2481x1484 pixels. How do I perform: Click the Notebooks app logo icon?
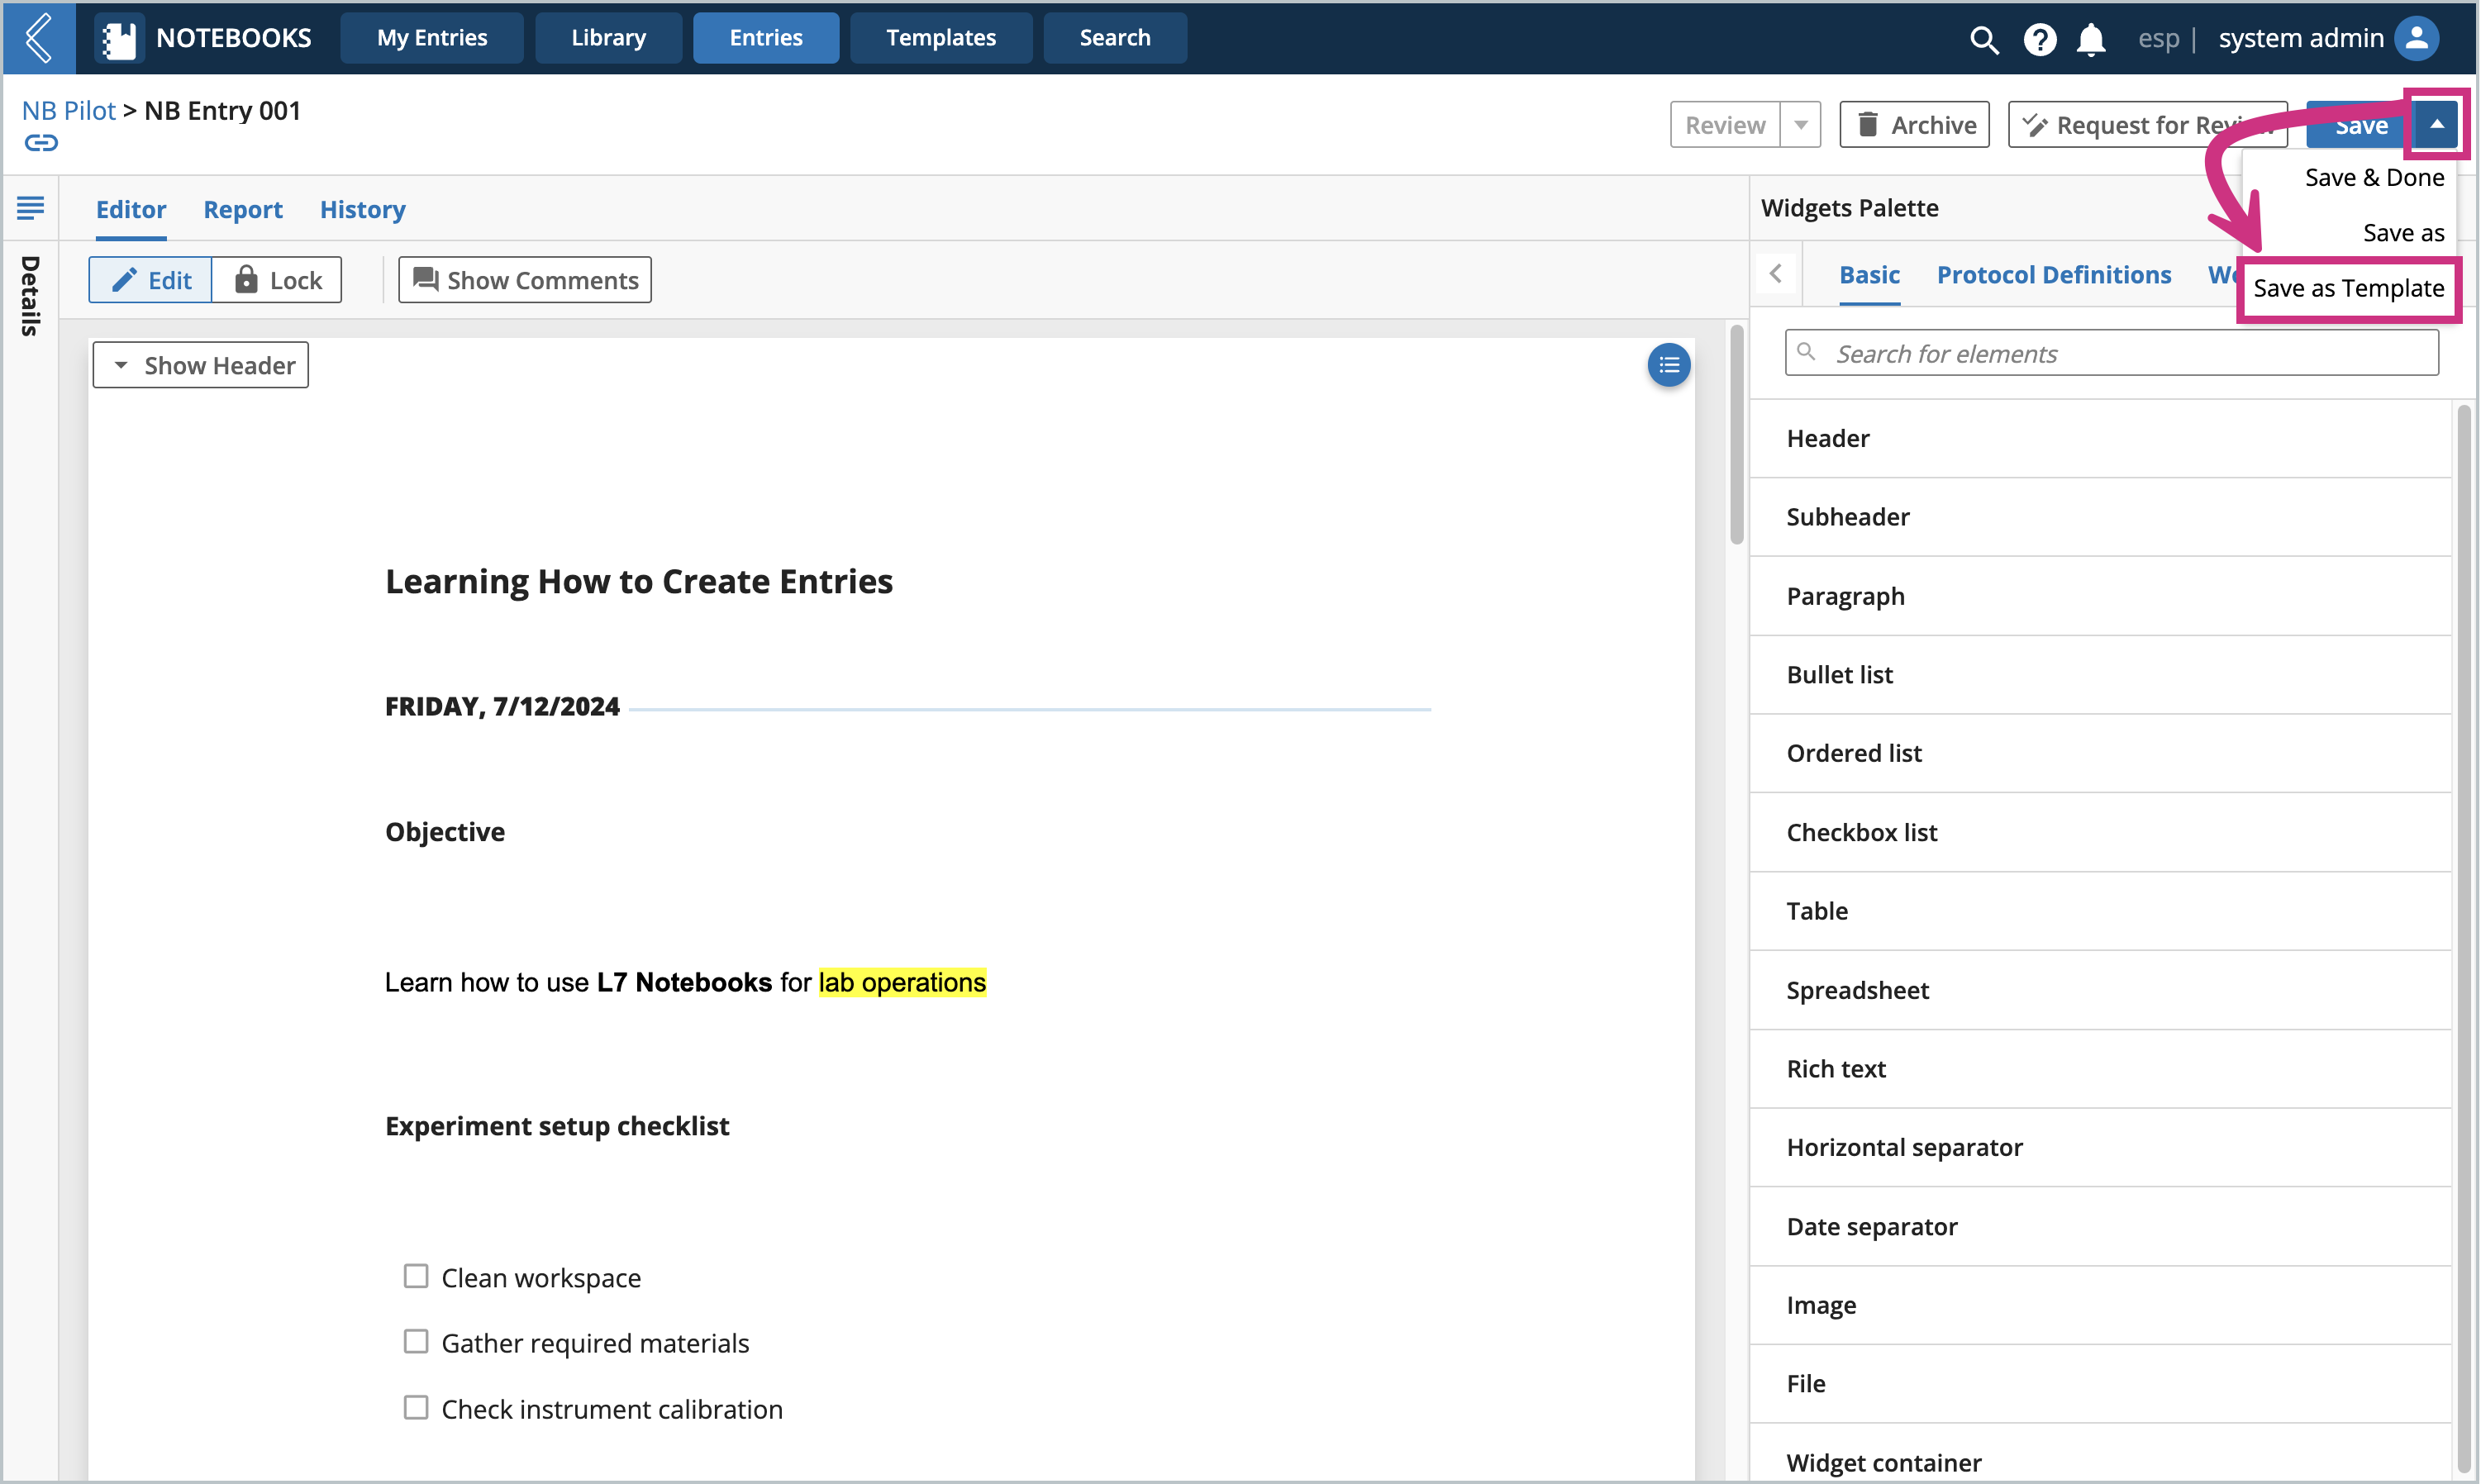click(x=119, y=38)
